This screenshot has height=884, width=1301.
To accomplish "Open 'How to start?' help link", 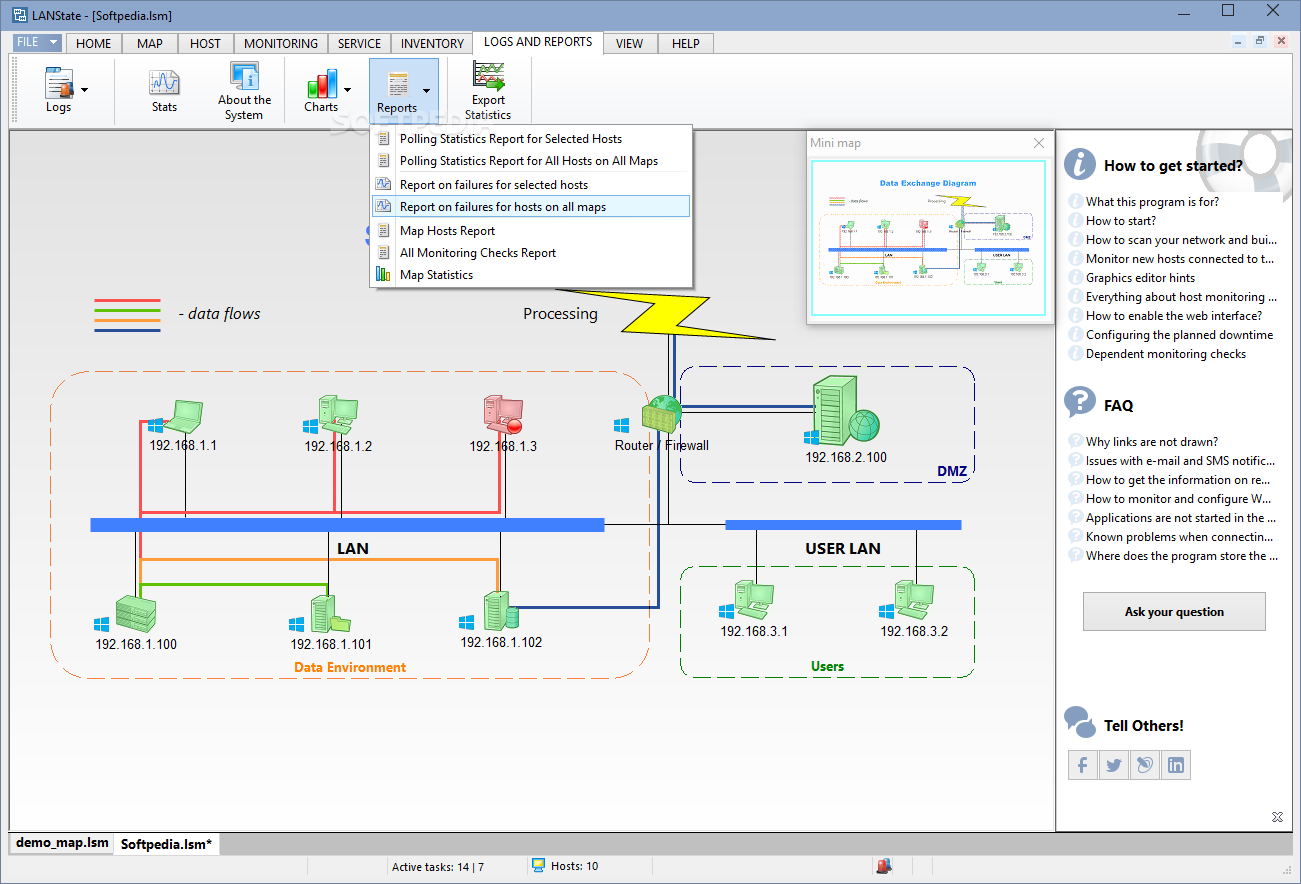I will (x=1121, y=221).
